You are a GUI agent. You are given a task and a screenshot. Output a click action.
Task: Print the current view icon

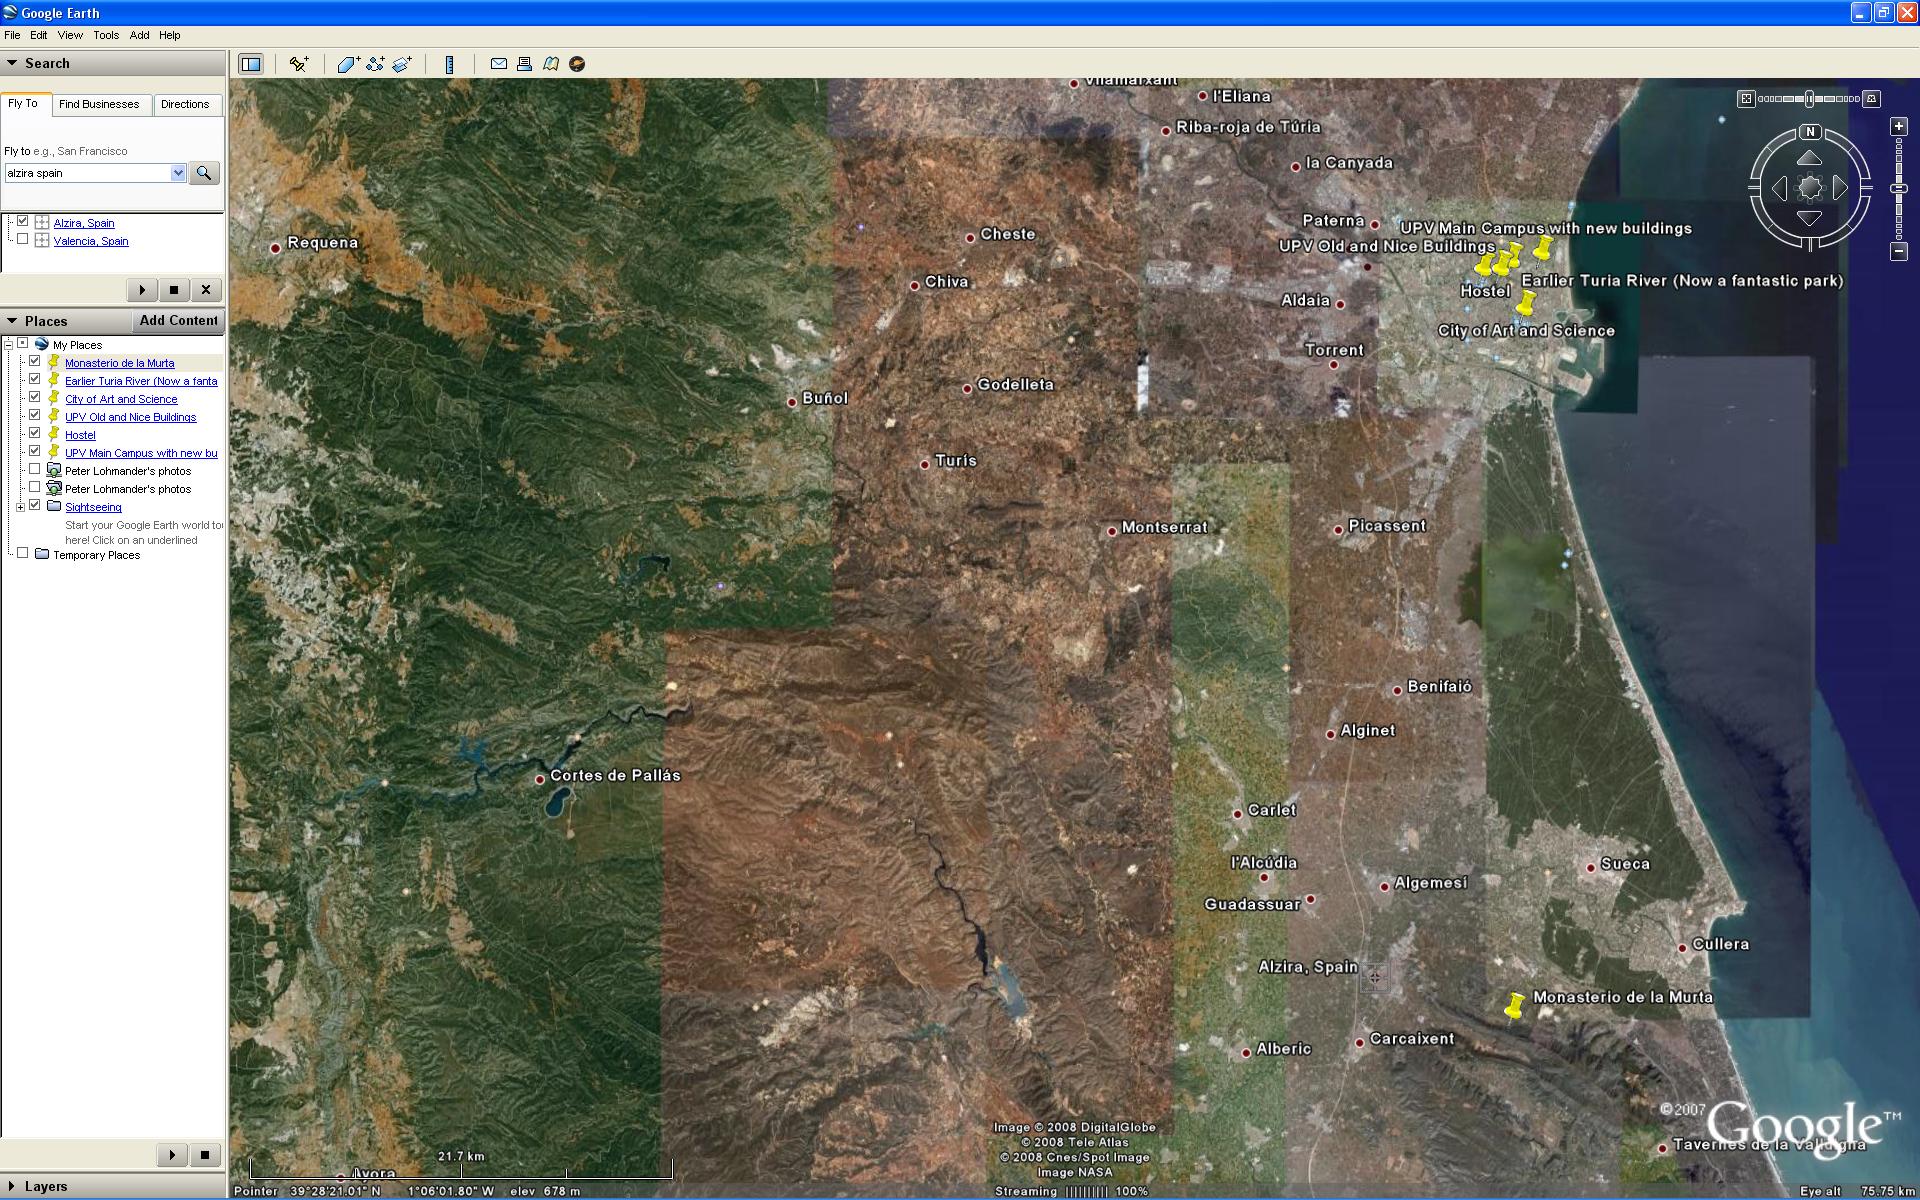coord(524,64)
